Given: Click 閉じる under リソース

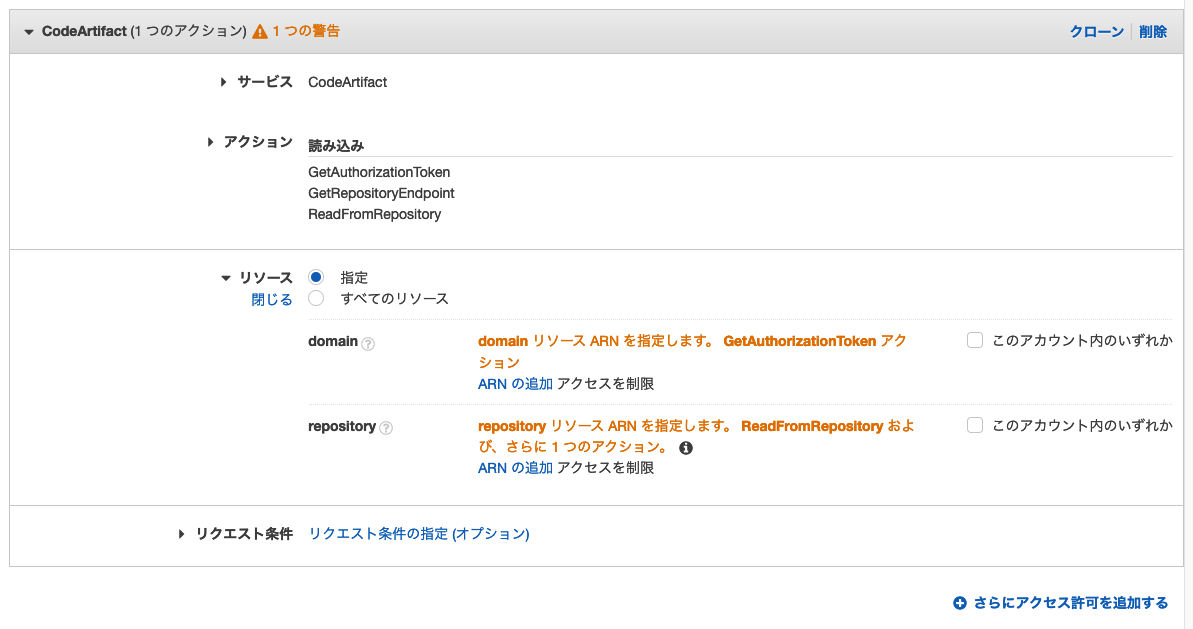Looking at the screenshot, I should 272,300.
